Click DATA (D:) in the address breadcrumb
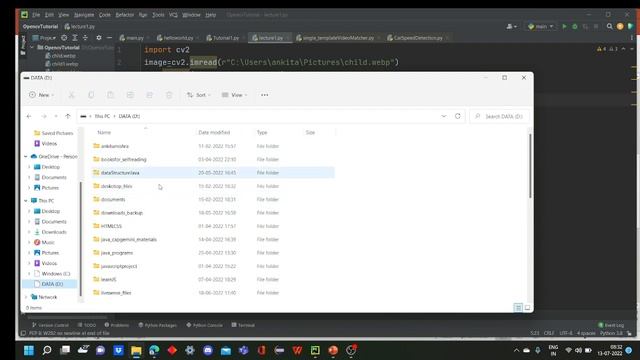640x360 pixels. 129,116
